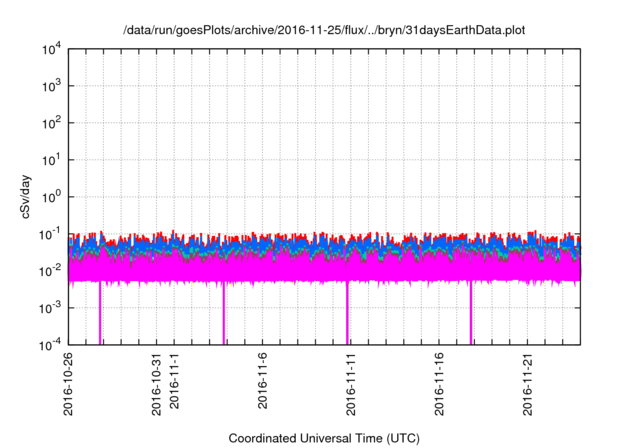Click the 10^-1 y-axis tick label

(51, 234)
